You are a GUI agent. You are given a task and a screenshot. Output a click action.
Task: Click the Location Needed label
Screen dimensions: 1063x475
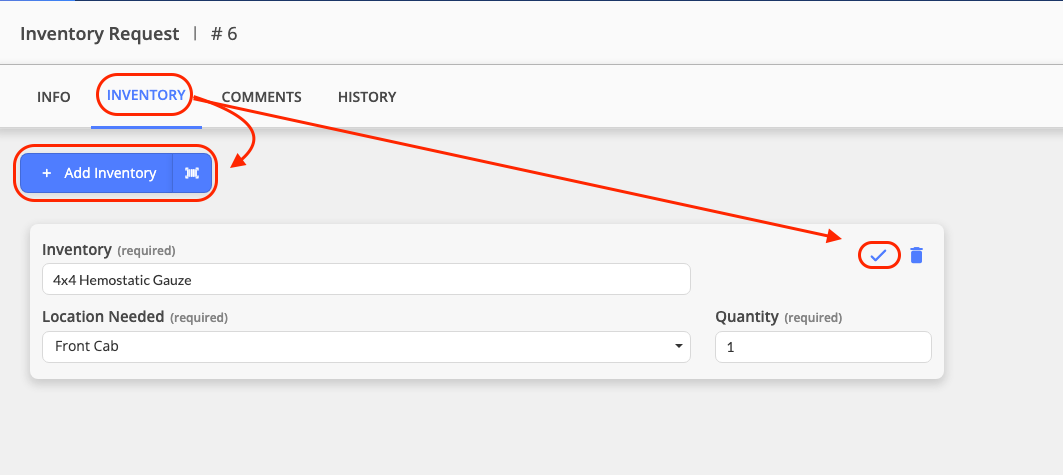coord(103,316)
